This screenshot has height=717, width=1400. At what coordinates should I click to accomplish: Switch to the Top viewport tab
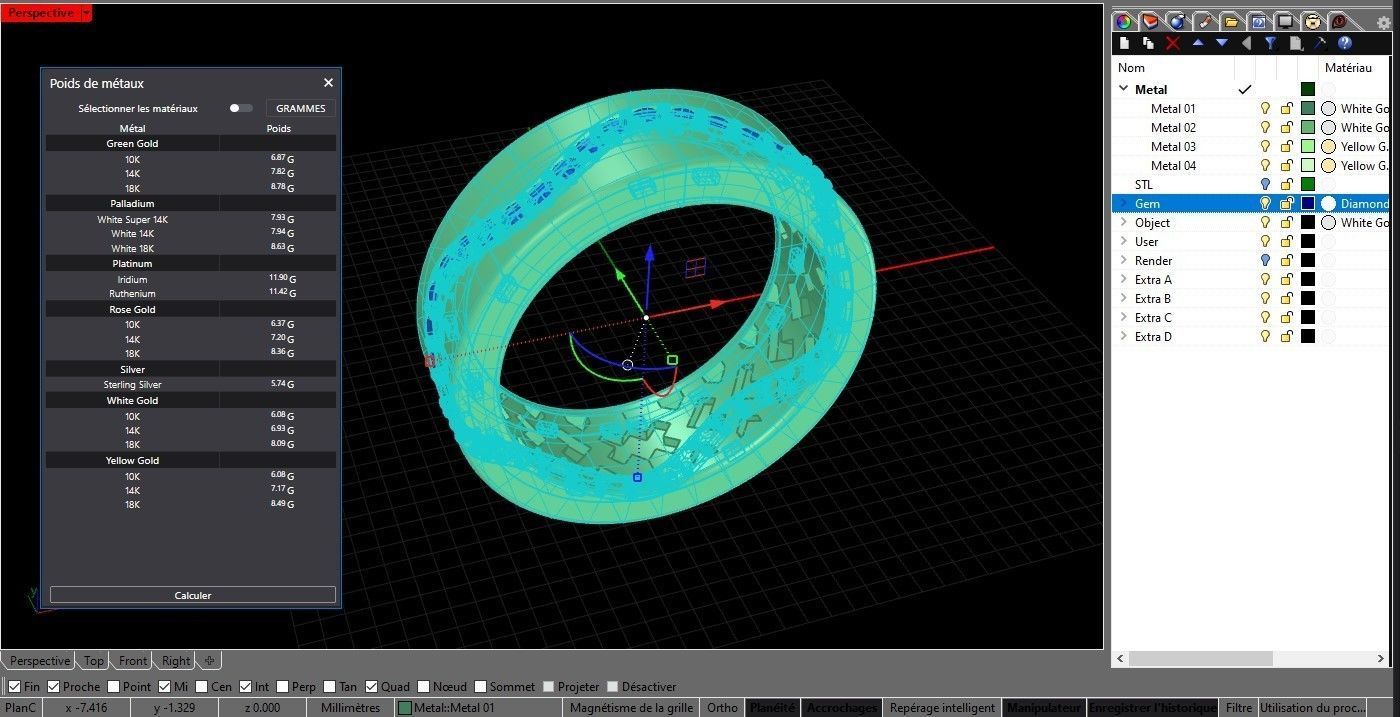[94, 660]
